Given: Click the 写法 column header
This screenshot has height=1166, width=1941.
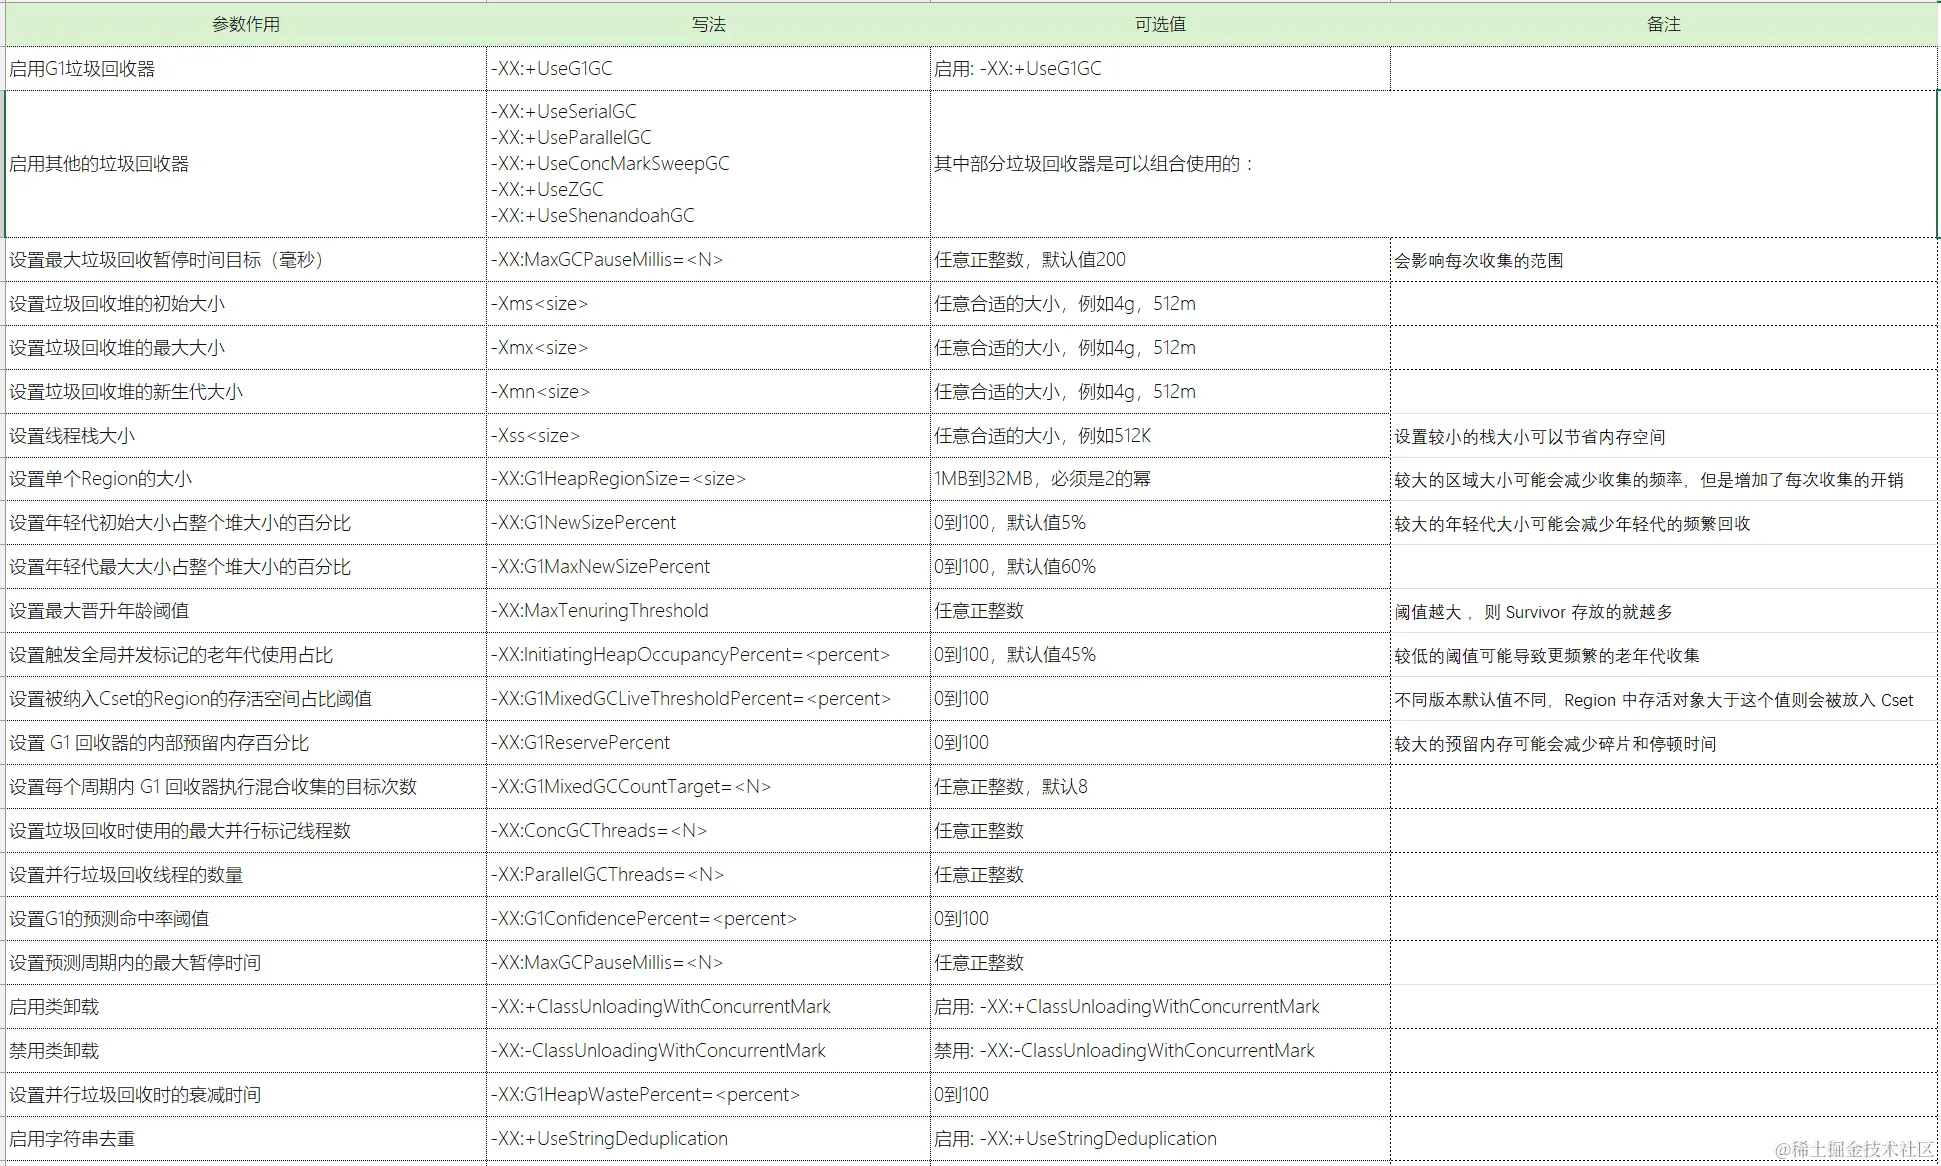Looking at the screenshot, I should tap(708, 24).
